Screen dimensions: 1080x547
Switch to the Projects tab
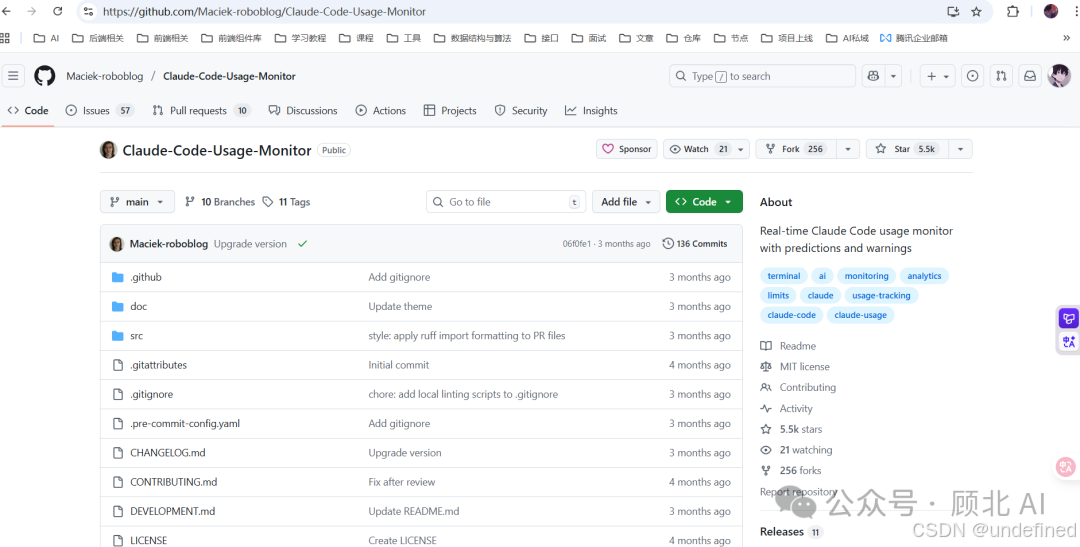pyautogui.click(x=450, y=110)
